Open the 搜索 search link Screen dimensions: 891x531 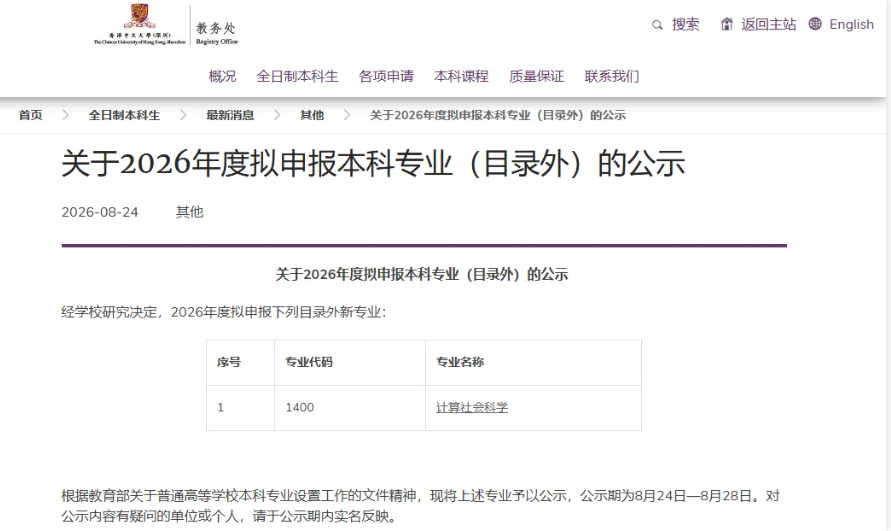pos(685,24)
